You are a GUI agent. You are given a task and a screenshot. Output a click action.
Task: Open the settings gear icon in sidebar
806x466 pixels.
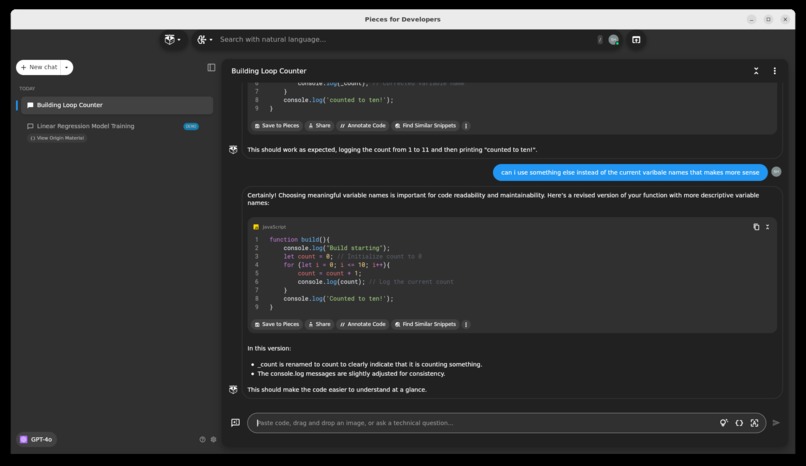[213, 439]
